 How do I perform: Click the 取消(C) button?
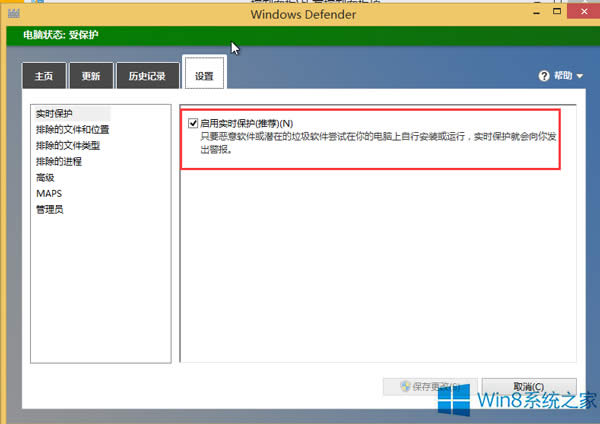529,386
